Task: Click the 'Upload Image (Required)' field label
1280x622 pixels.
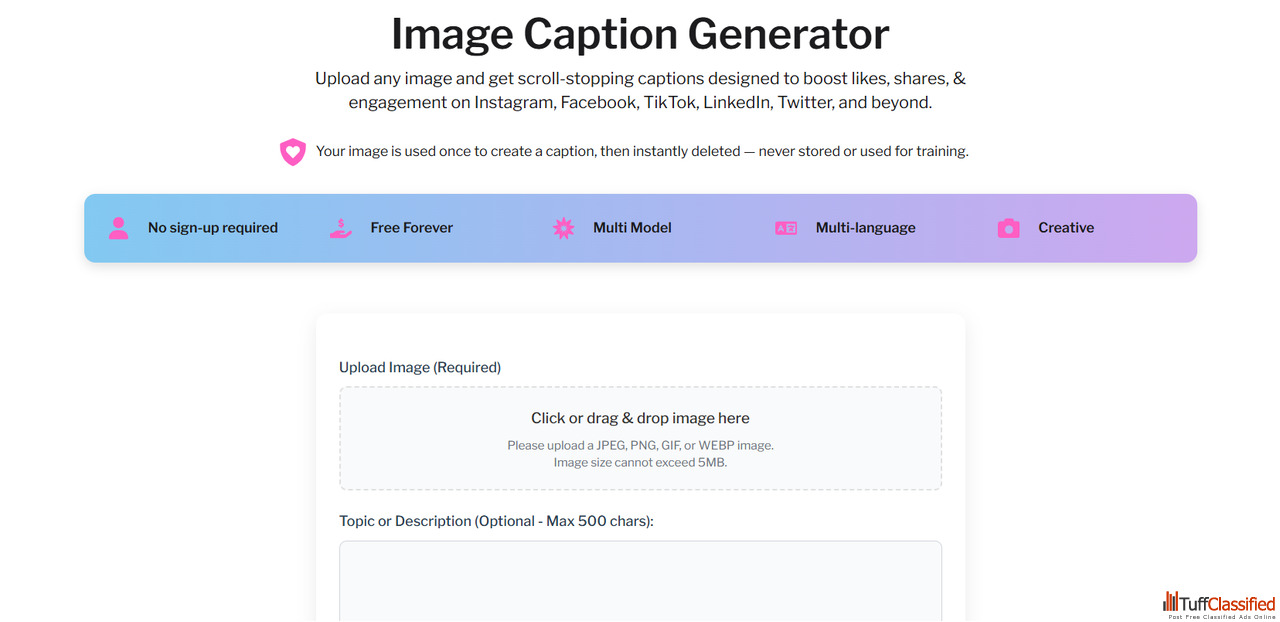Action: click(x=420, y=367)
